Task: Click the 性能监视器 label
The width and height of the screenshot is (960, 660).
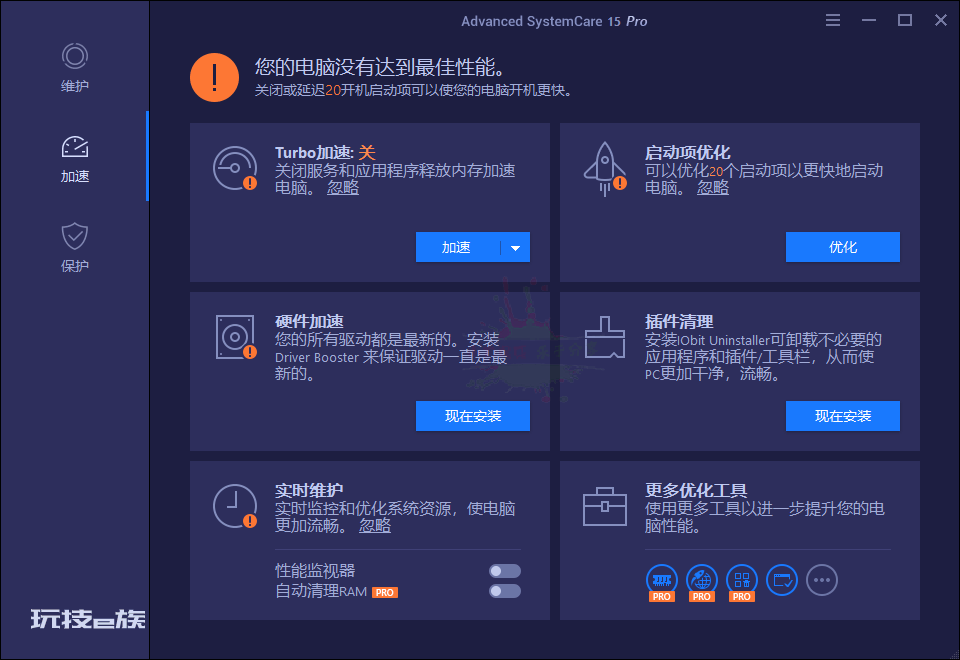Action: coord(315,571)
